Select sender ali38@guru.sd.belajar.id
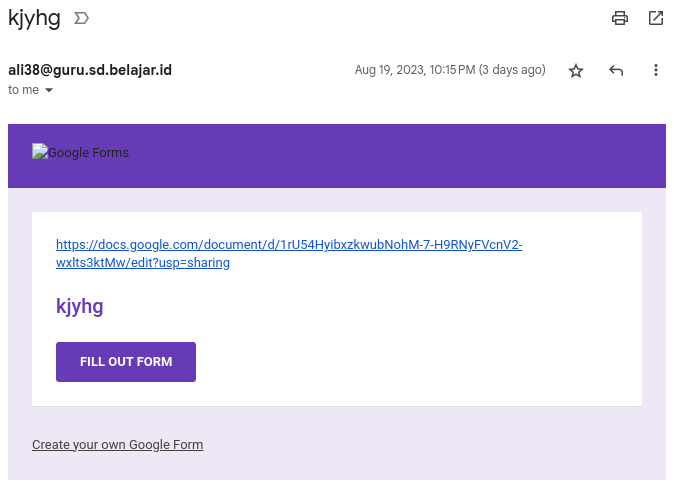The image size is (674, 488). (x=90, y=70)
